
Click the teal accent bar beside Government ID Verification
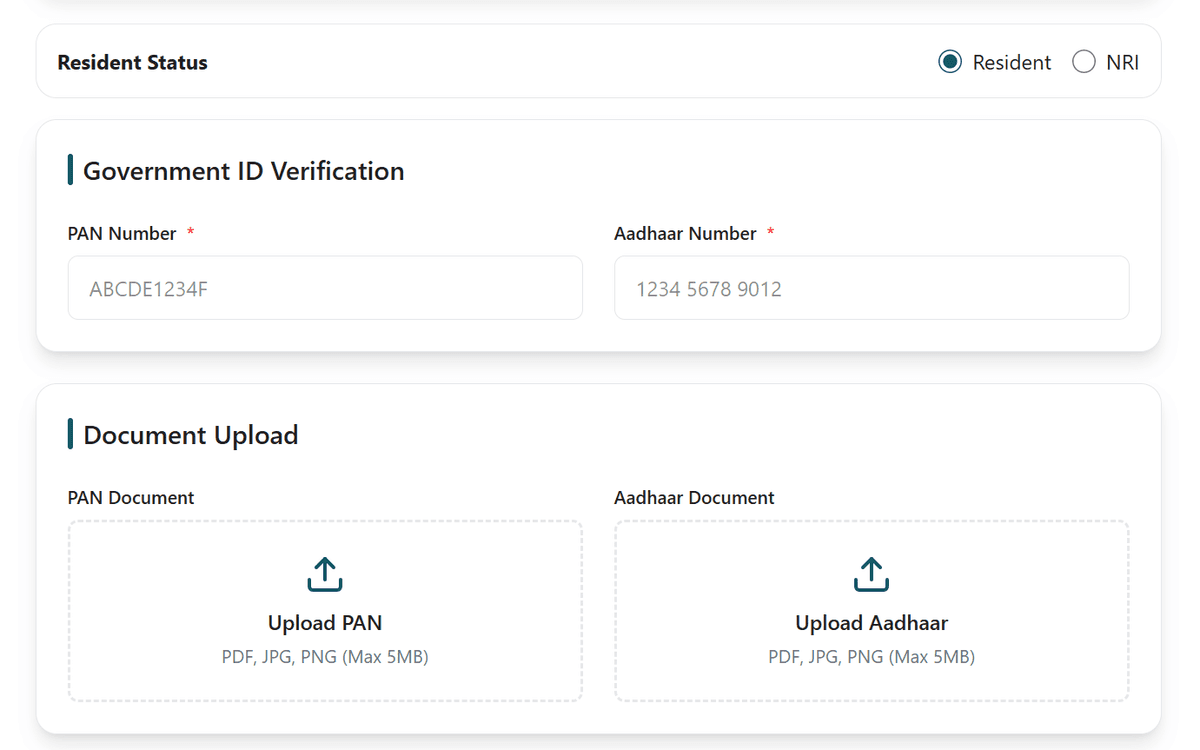(70, 170)
